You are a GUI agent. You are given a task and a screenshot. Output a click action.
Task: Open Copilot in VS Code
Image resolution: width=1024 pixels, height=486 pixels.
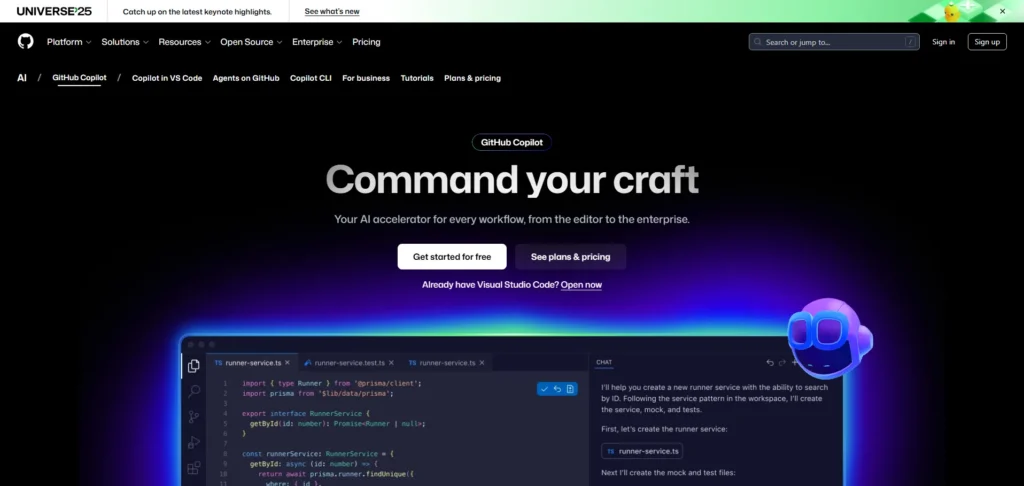tap(167, 78)
